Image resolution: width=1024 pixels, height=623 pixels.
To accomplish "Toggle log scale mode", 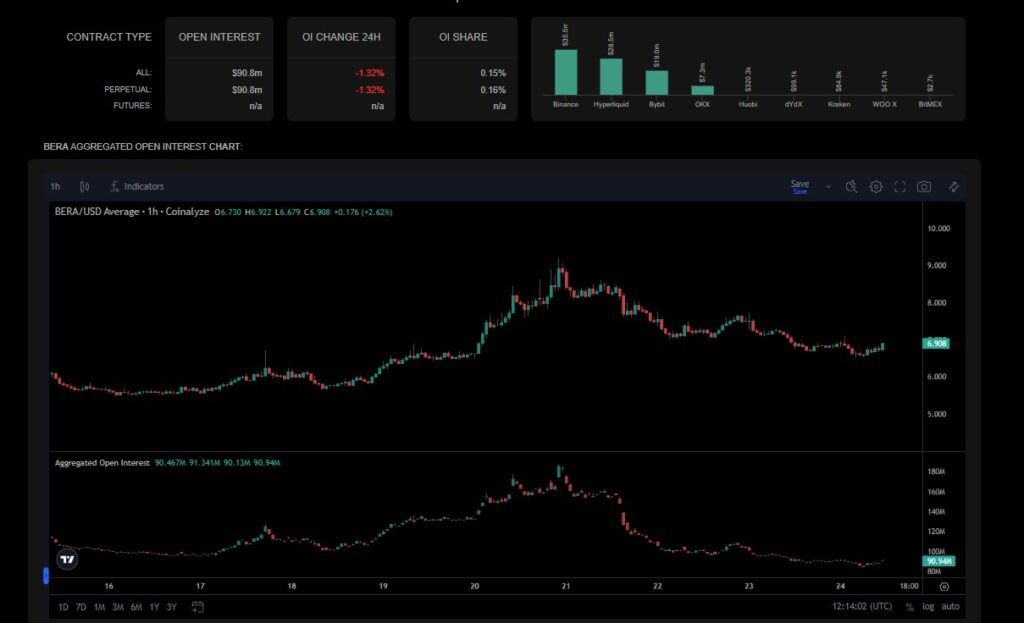I will click(928, 607).
